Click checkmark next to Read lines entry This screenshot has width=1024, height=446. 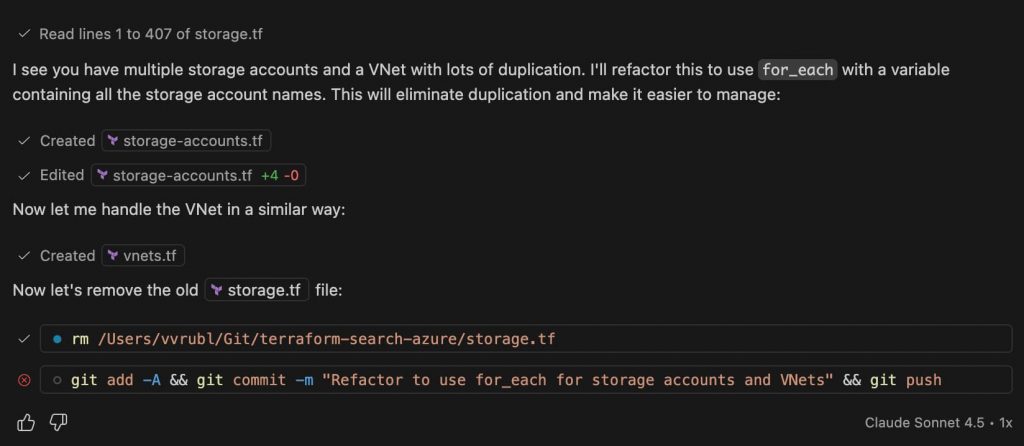point(25,33)
